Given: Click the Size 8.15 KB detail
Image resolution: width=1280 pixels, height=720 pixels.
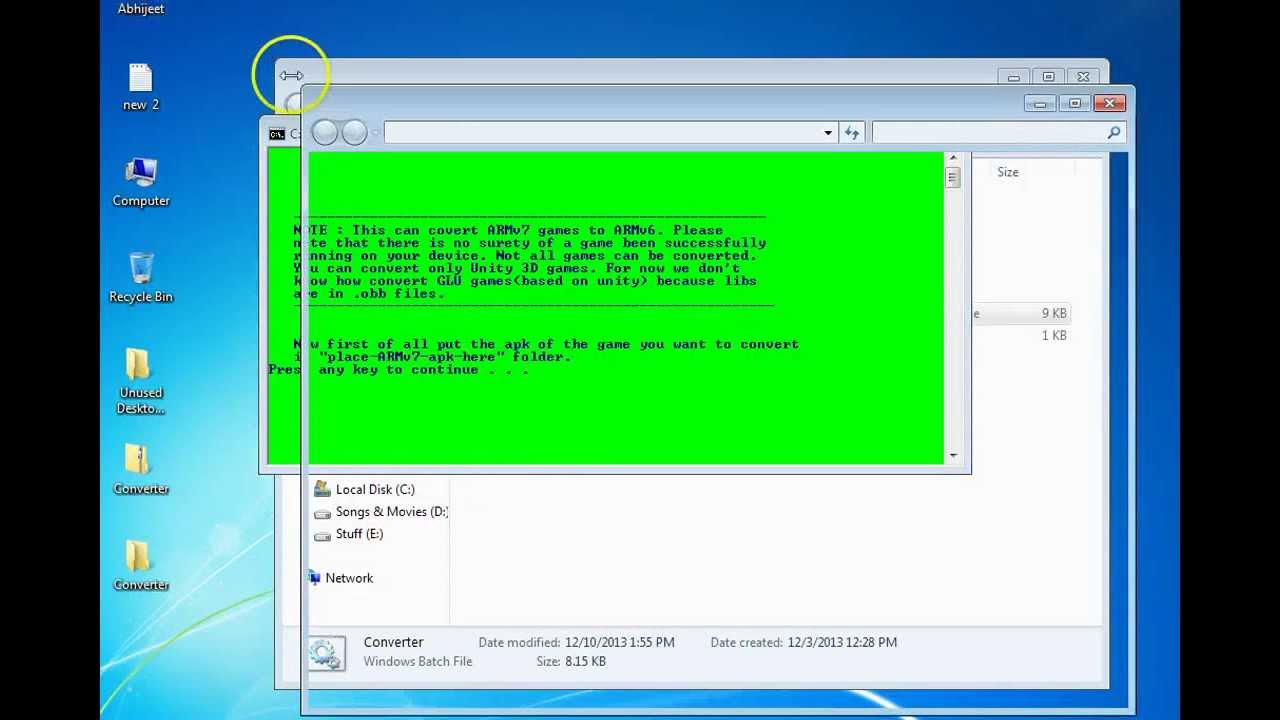Looking at the screenshot, I should pos(571,661).
